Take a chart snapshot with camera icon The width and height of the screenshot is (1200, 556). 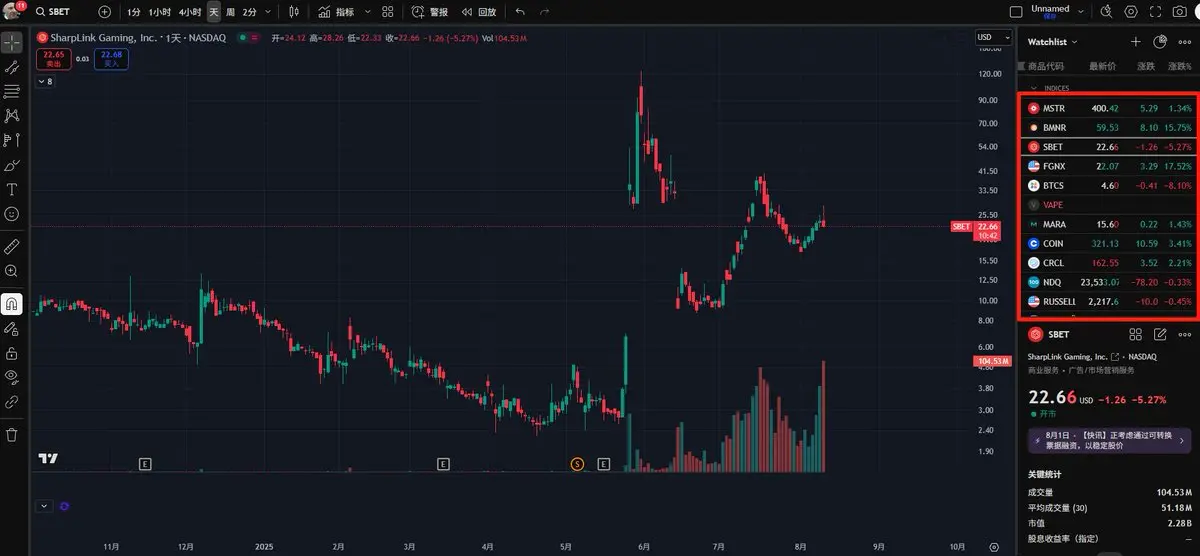(x=1182, y=12)
